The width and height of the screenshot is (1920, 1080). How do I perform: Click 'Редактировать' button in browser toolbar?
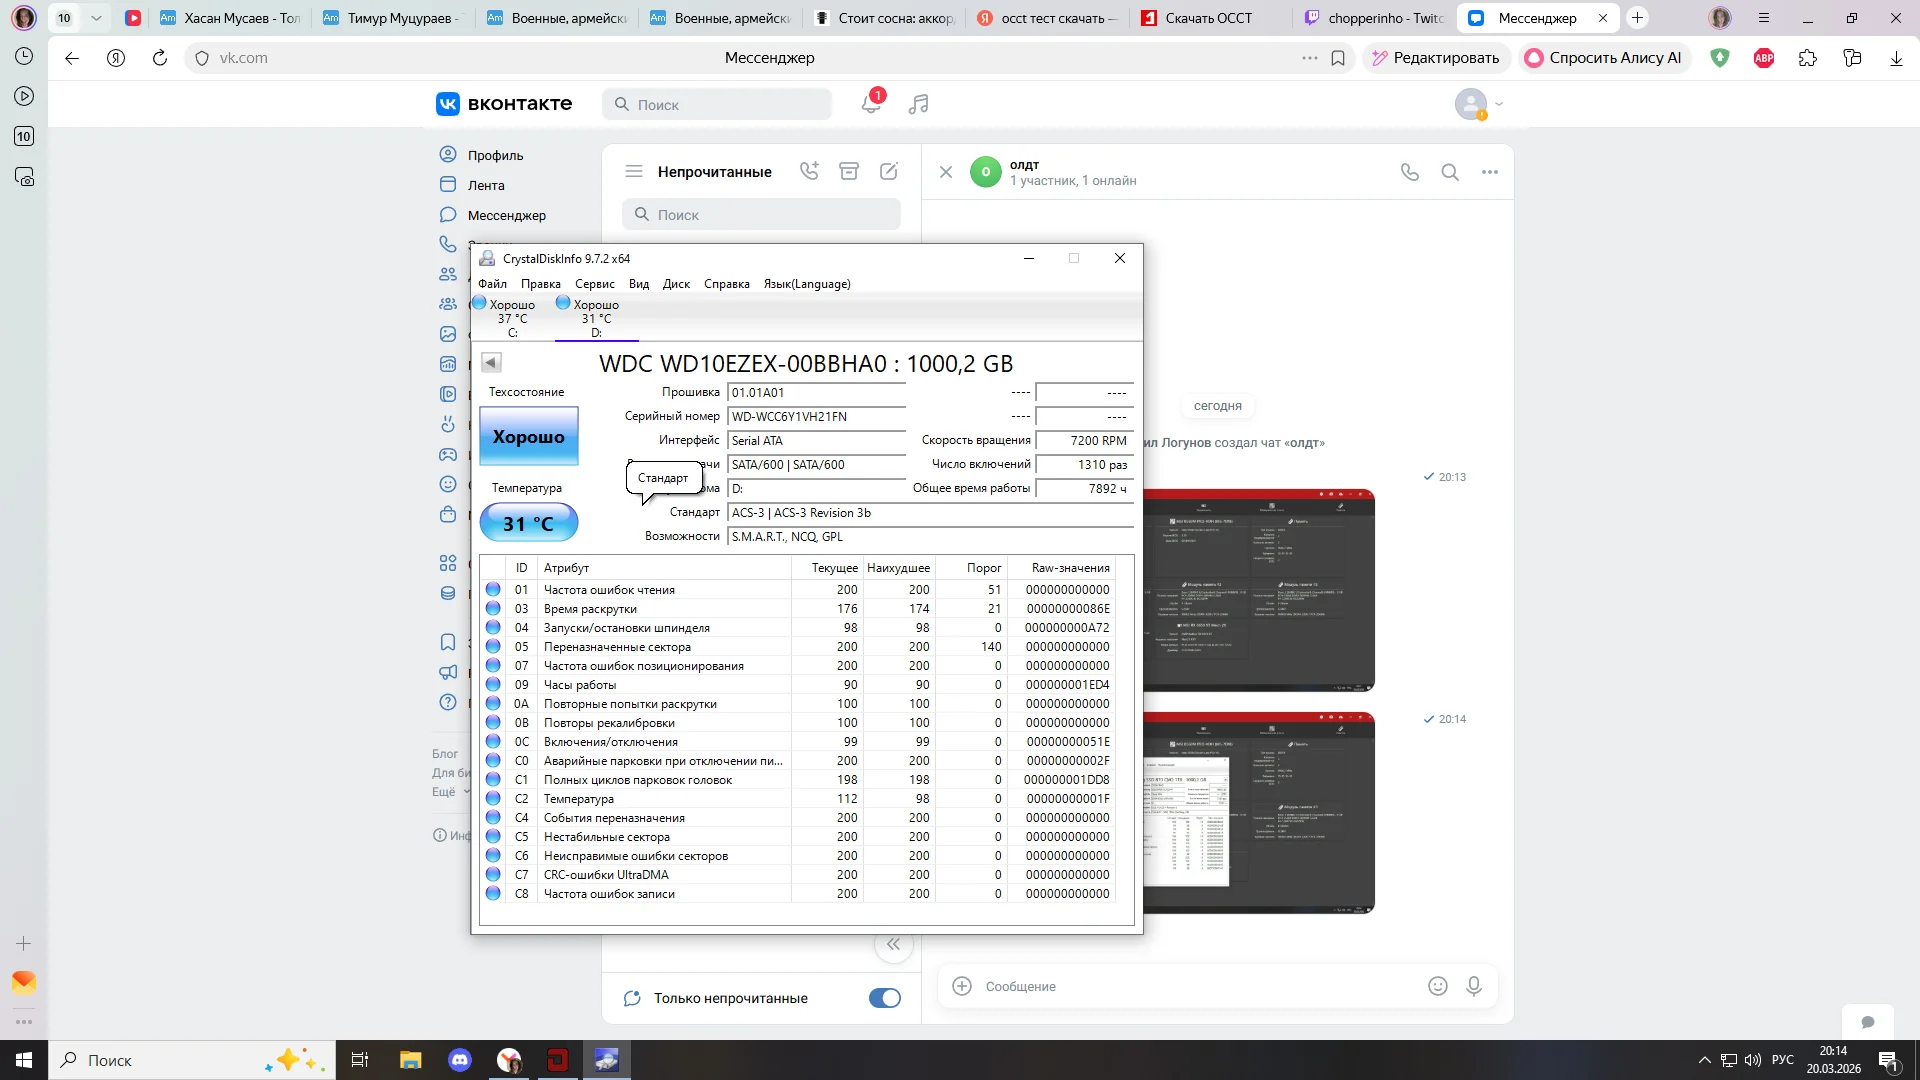[1435, 58]
